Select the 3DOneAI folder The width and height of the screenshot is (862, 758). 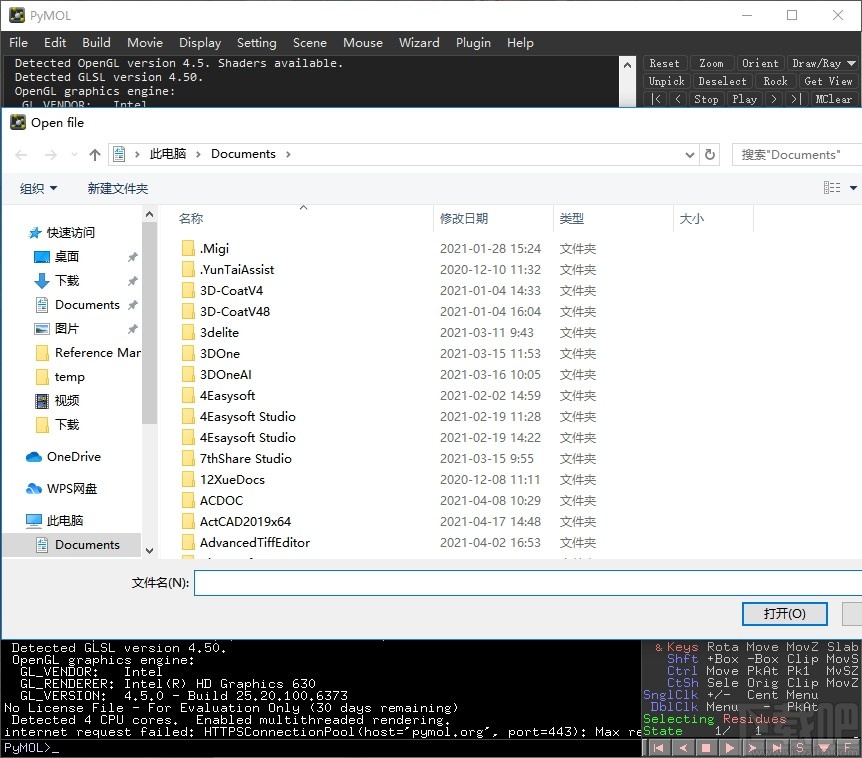[x=225, y=374]
